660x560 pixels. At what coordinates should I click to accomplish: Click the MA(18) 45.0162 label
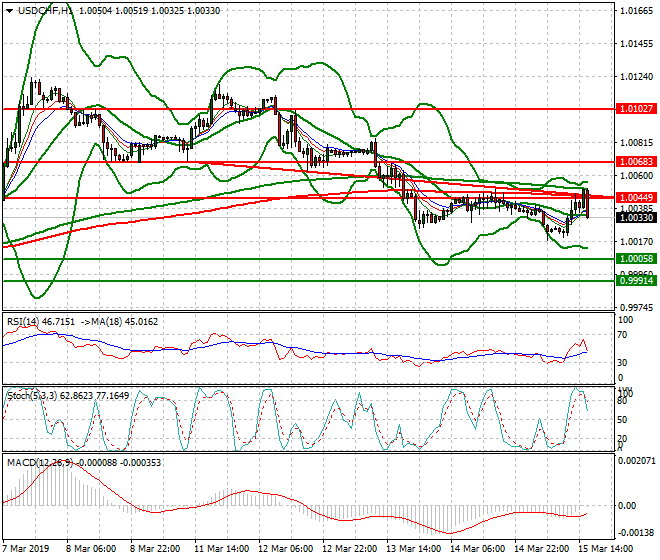(125, 322)
